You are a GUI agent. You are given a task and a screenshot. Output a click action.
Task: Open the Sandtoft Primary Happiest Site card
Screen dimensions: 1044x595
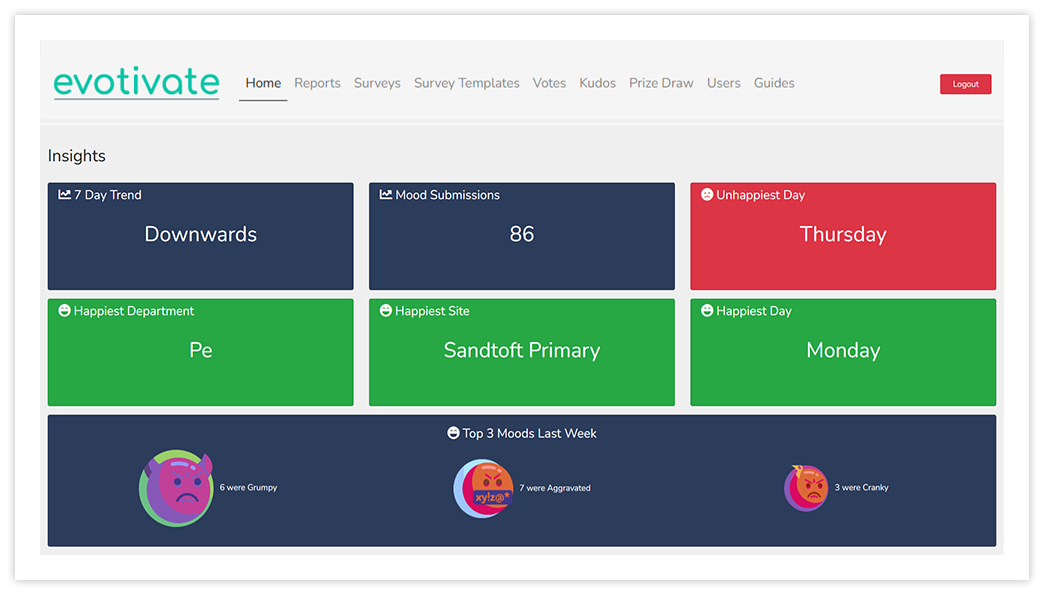(522, 352)
